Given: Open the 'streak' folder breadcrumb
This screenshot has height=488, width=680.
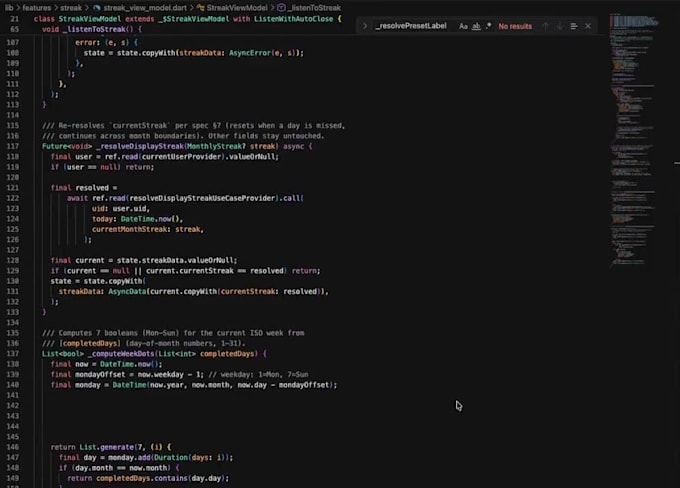Looking at the screenshot, I should tap(71, 8).
